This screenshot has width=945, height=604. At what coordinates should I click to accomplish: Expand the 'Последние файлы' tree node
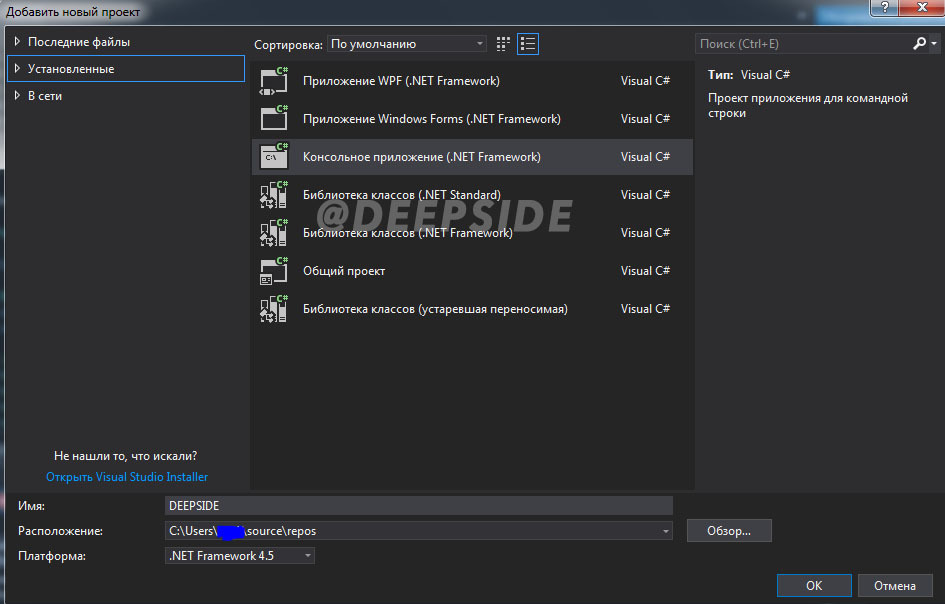(x=17, y=42)
